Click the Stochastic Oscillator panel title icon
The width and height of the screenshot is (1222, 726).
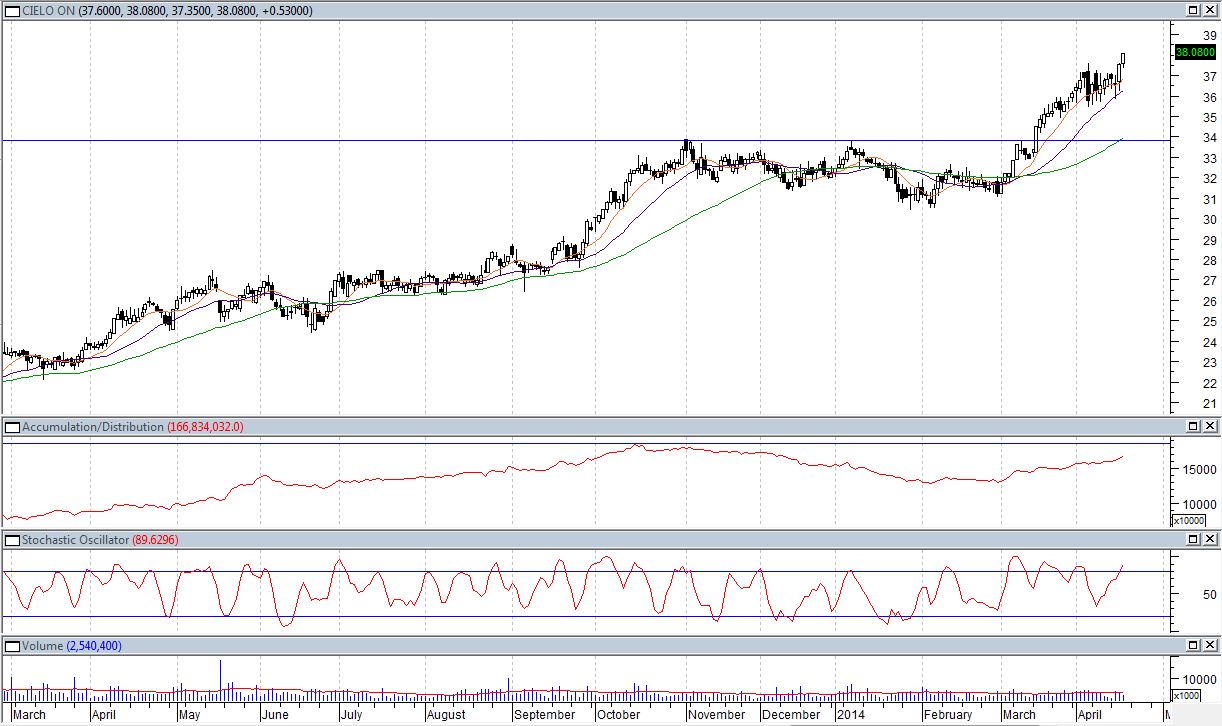[12, 540]
